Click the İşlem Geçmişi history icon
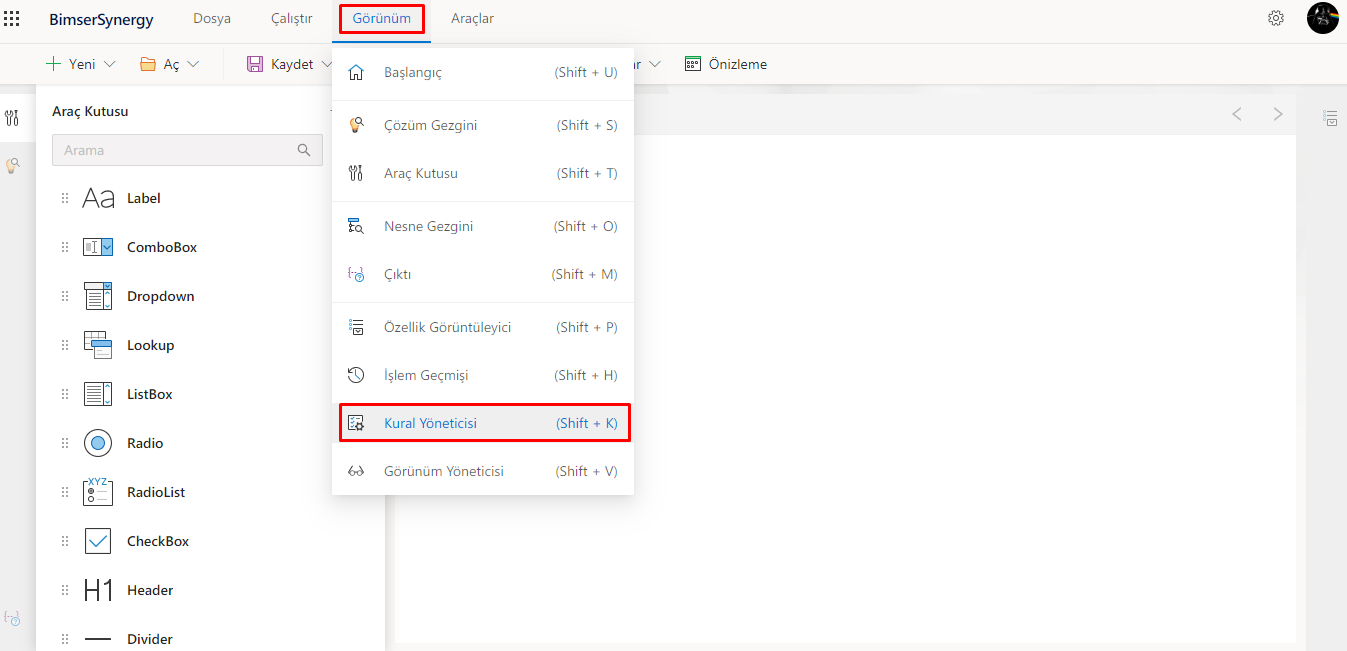 pyautogui.click(x=355, y=375)
